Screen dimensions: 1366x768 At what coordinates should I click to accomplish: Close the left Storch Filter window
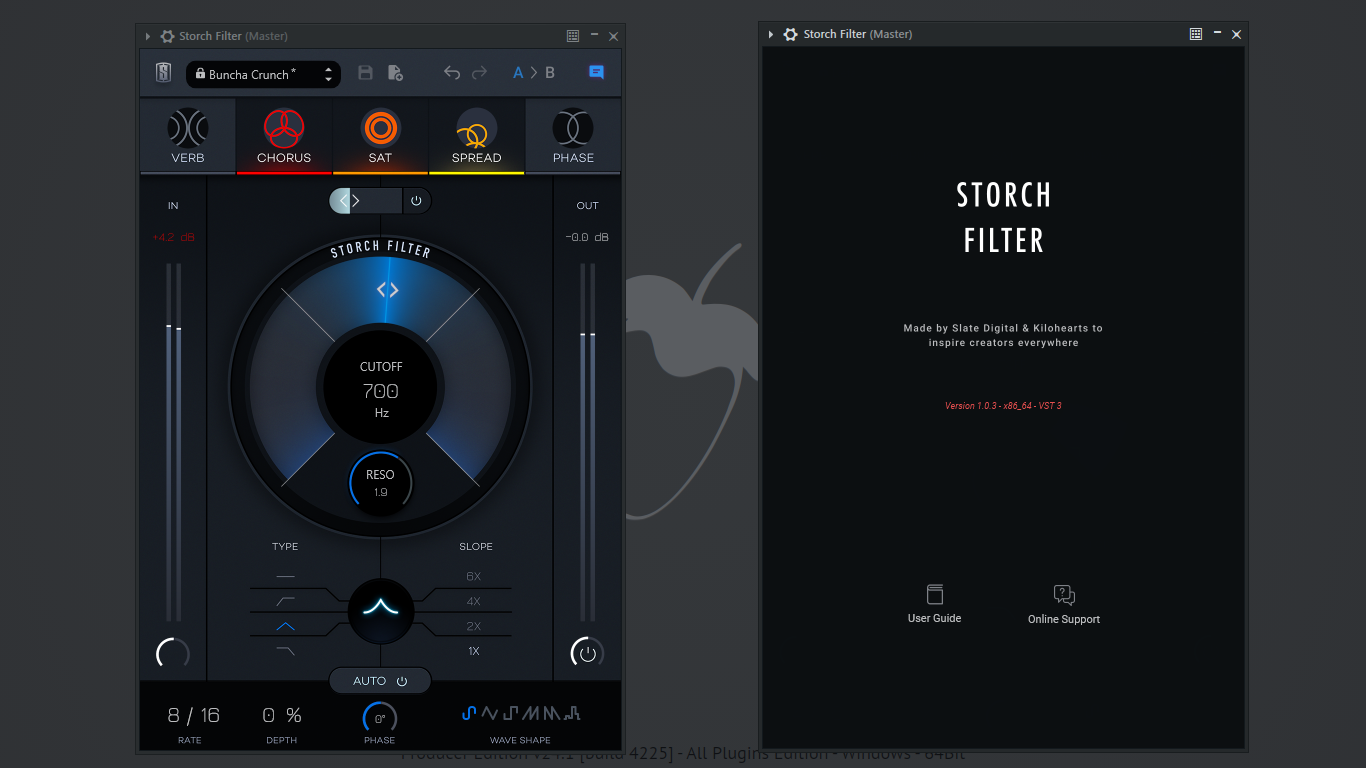point(613,36)
